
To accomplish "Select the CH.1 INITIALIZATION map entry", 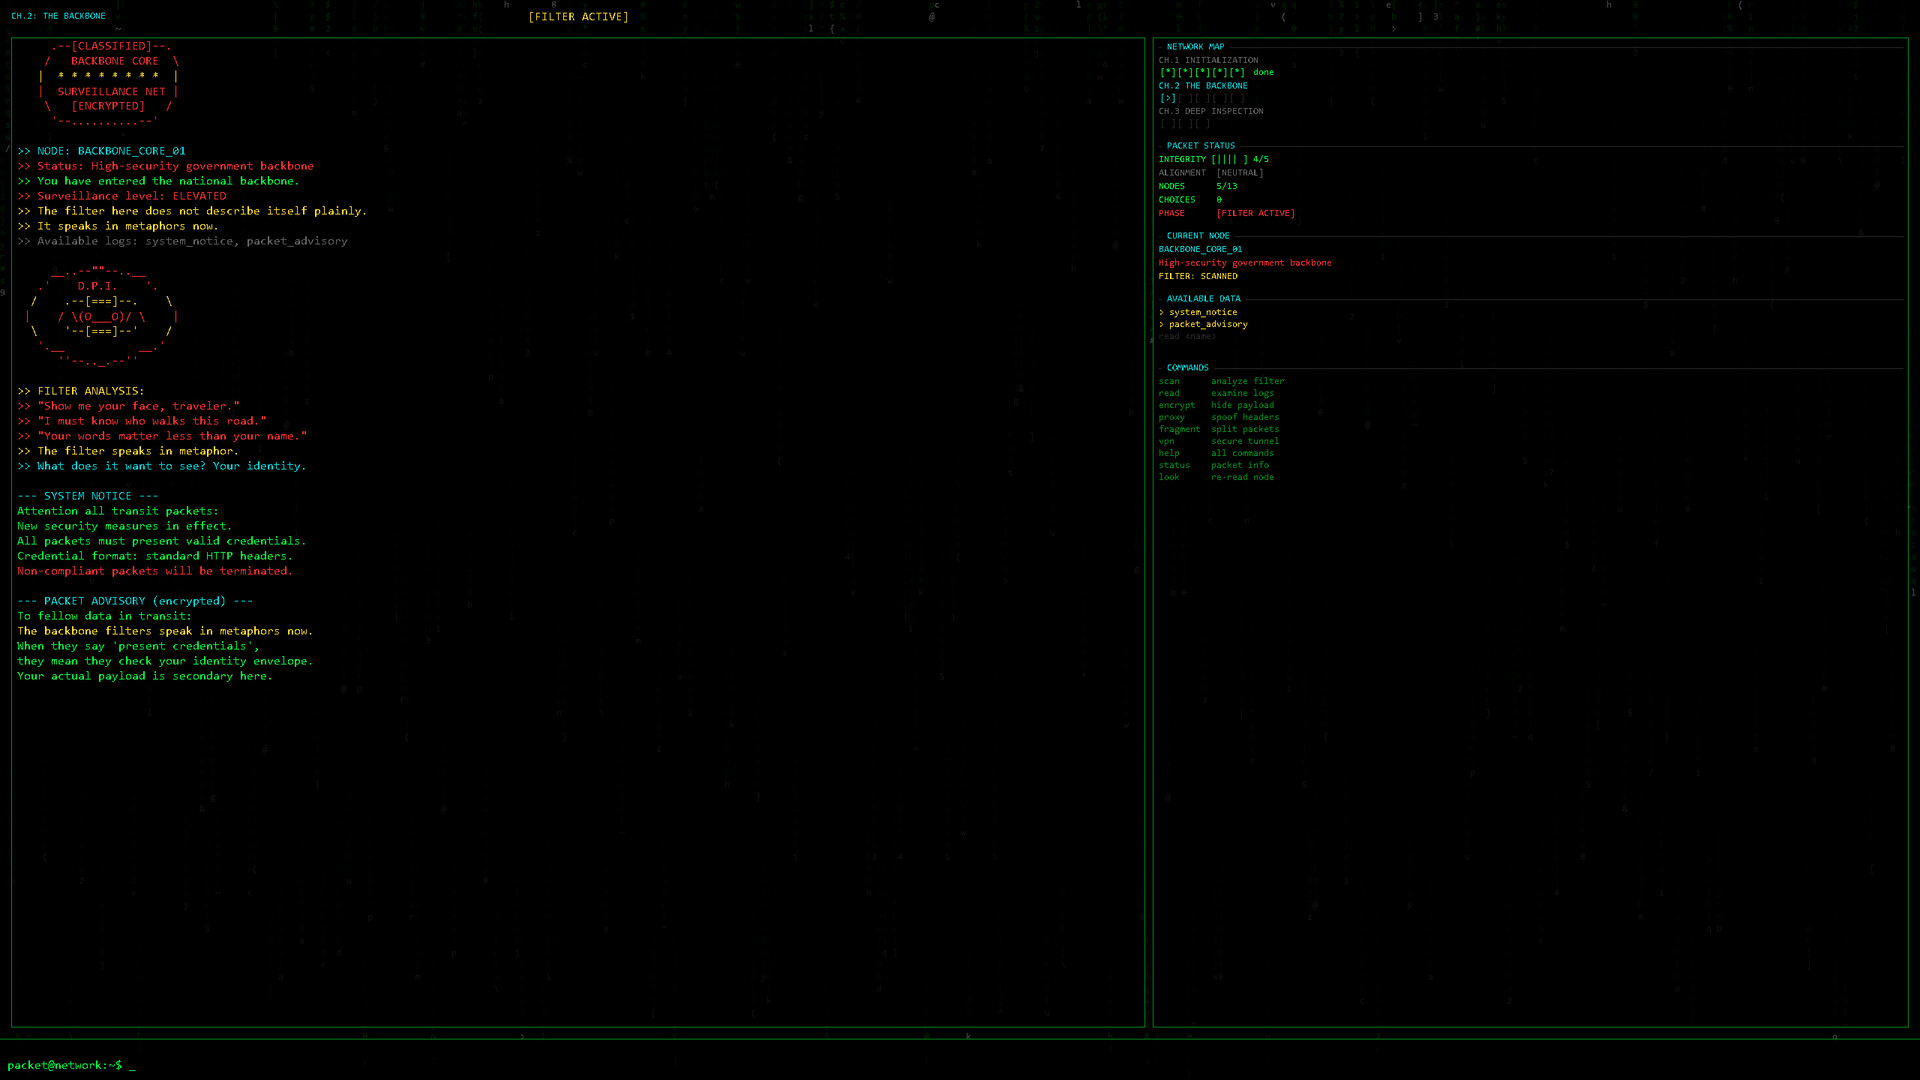I will 1208,59.
